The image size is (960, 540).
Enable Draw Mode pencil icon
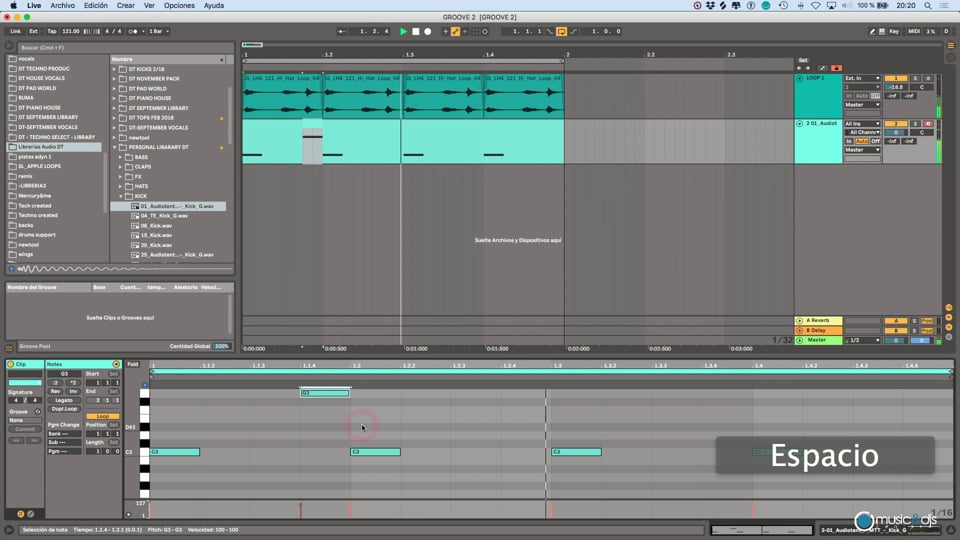872,31
